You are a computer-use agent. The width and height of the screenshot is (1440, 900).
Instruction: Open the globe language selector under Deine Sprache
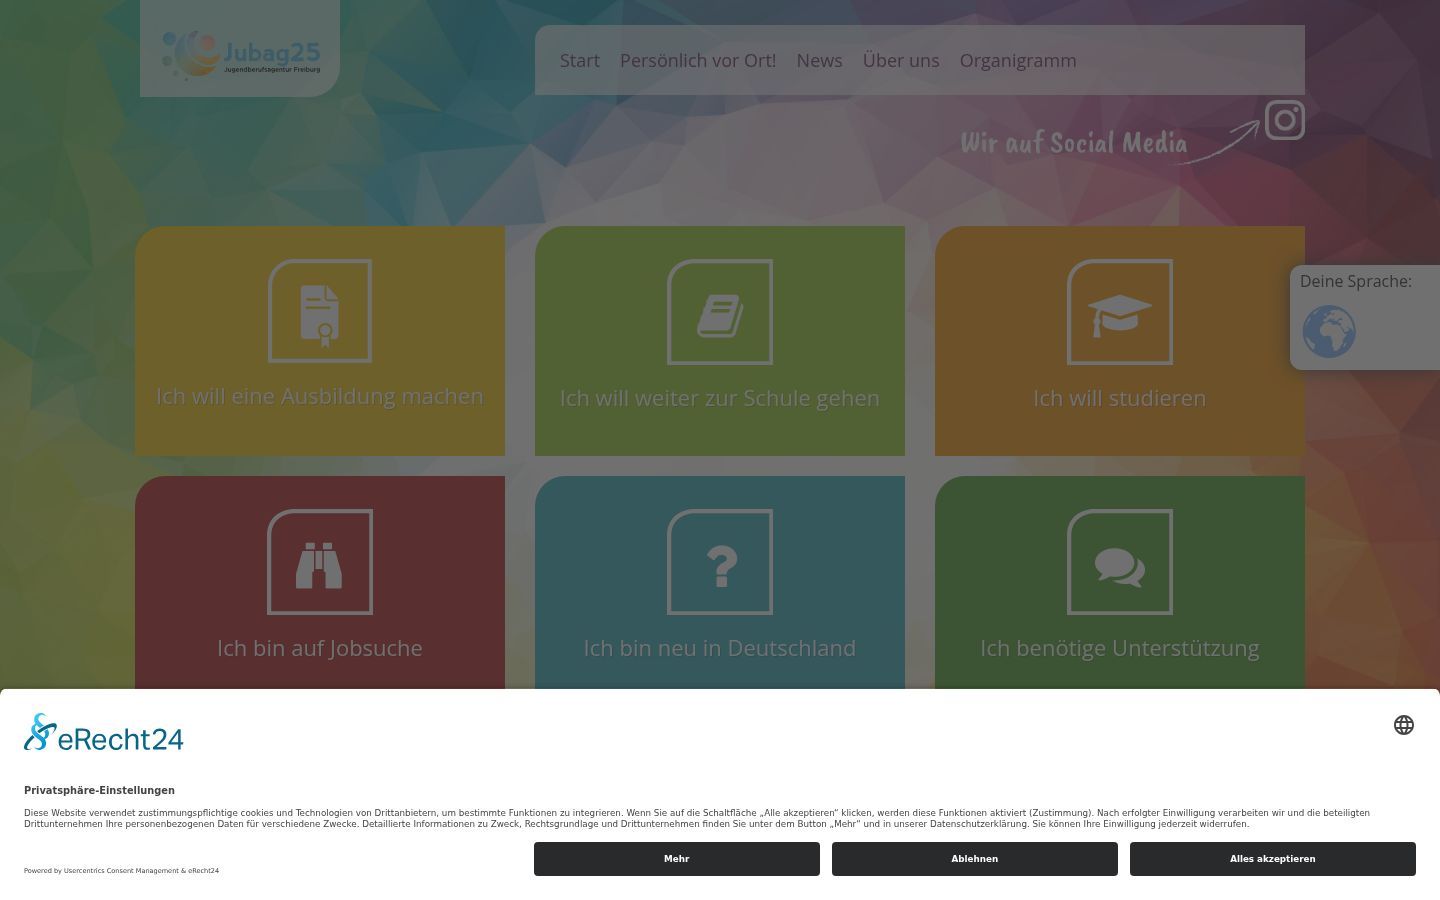pyautogui.click(x=1329, y=332)
